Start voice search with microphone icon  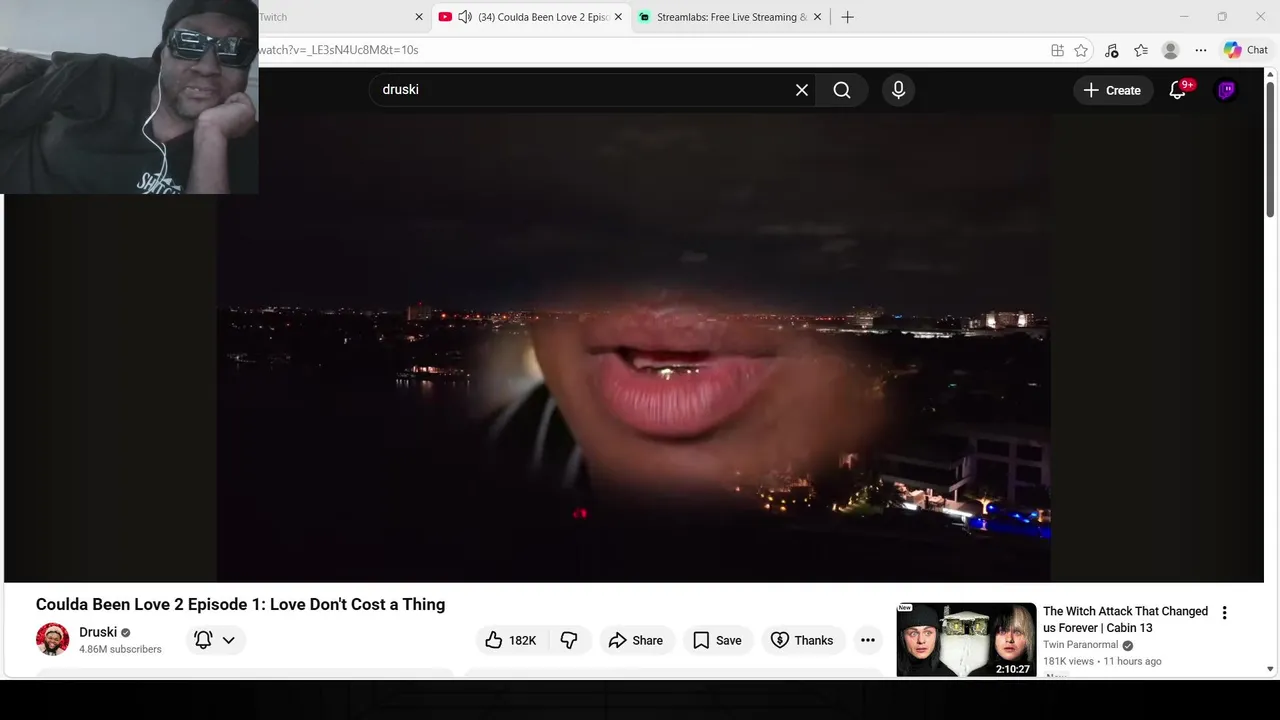coord(898,90)
